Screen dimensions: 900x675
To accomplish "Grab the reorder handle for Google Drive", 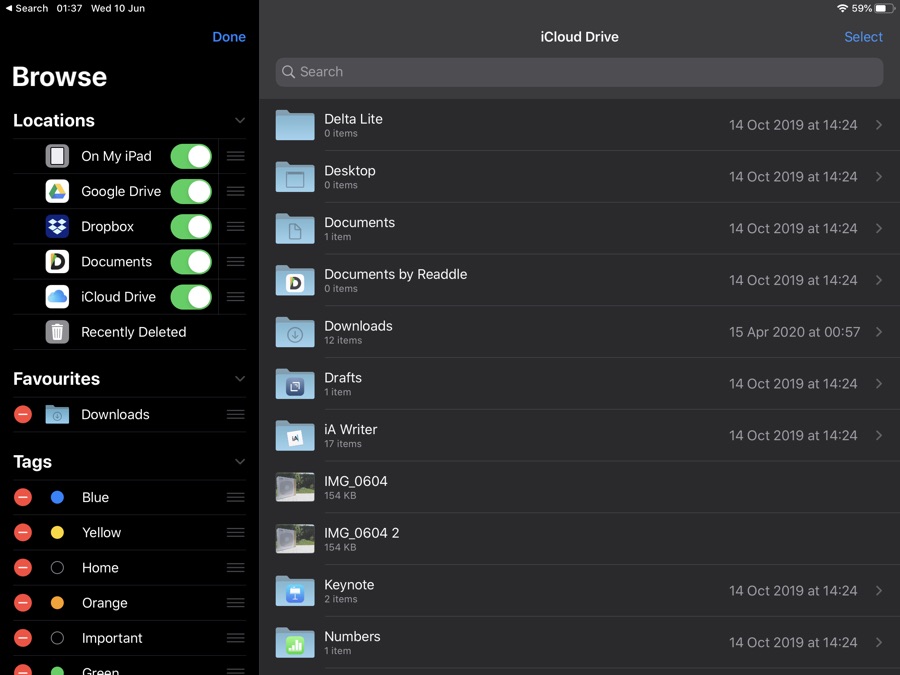I will point(235,191).
